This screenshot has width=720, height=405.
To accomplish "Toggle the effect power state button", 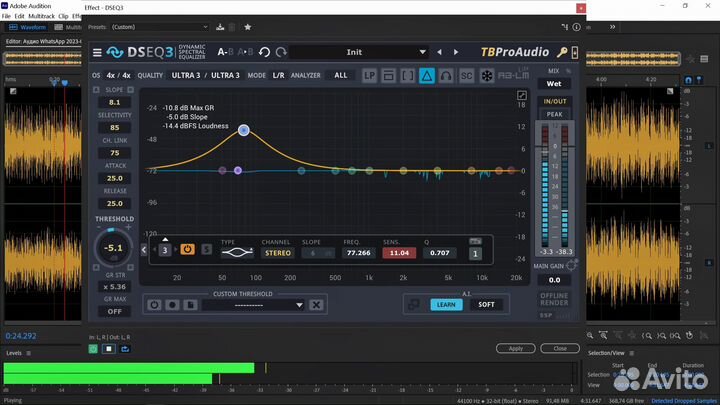I will tap(93, 348).
